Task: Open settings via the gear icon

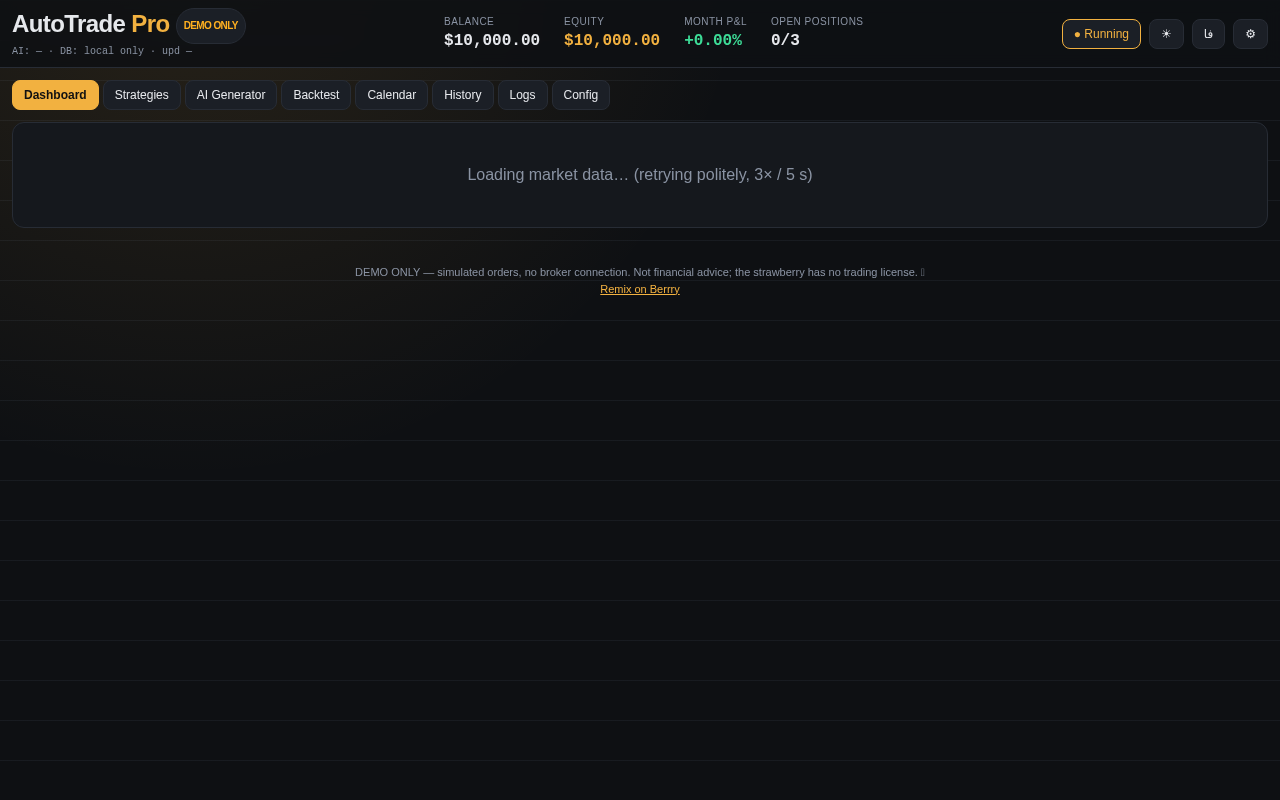Action: [x=1250, y=34]
